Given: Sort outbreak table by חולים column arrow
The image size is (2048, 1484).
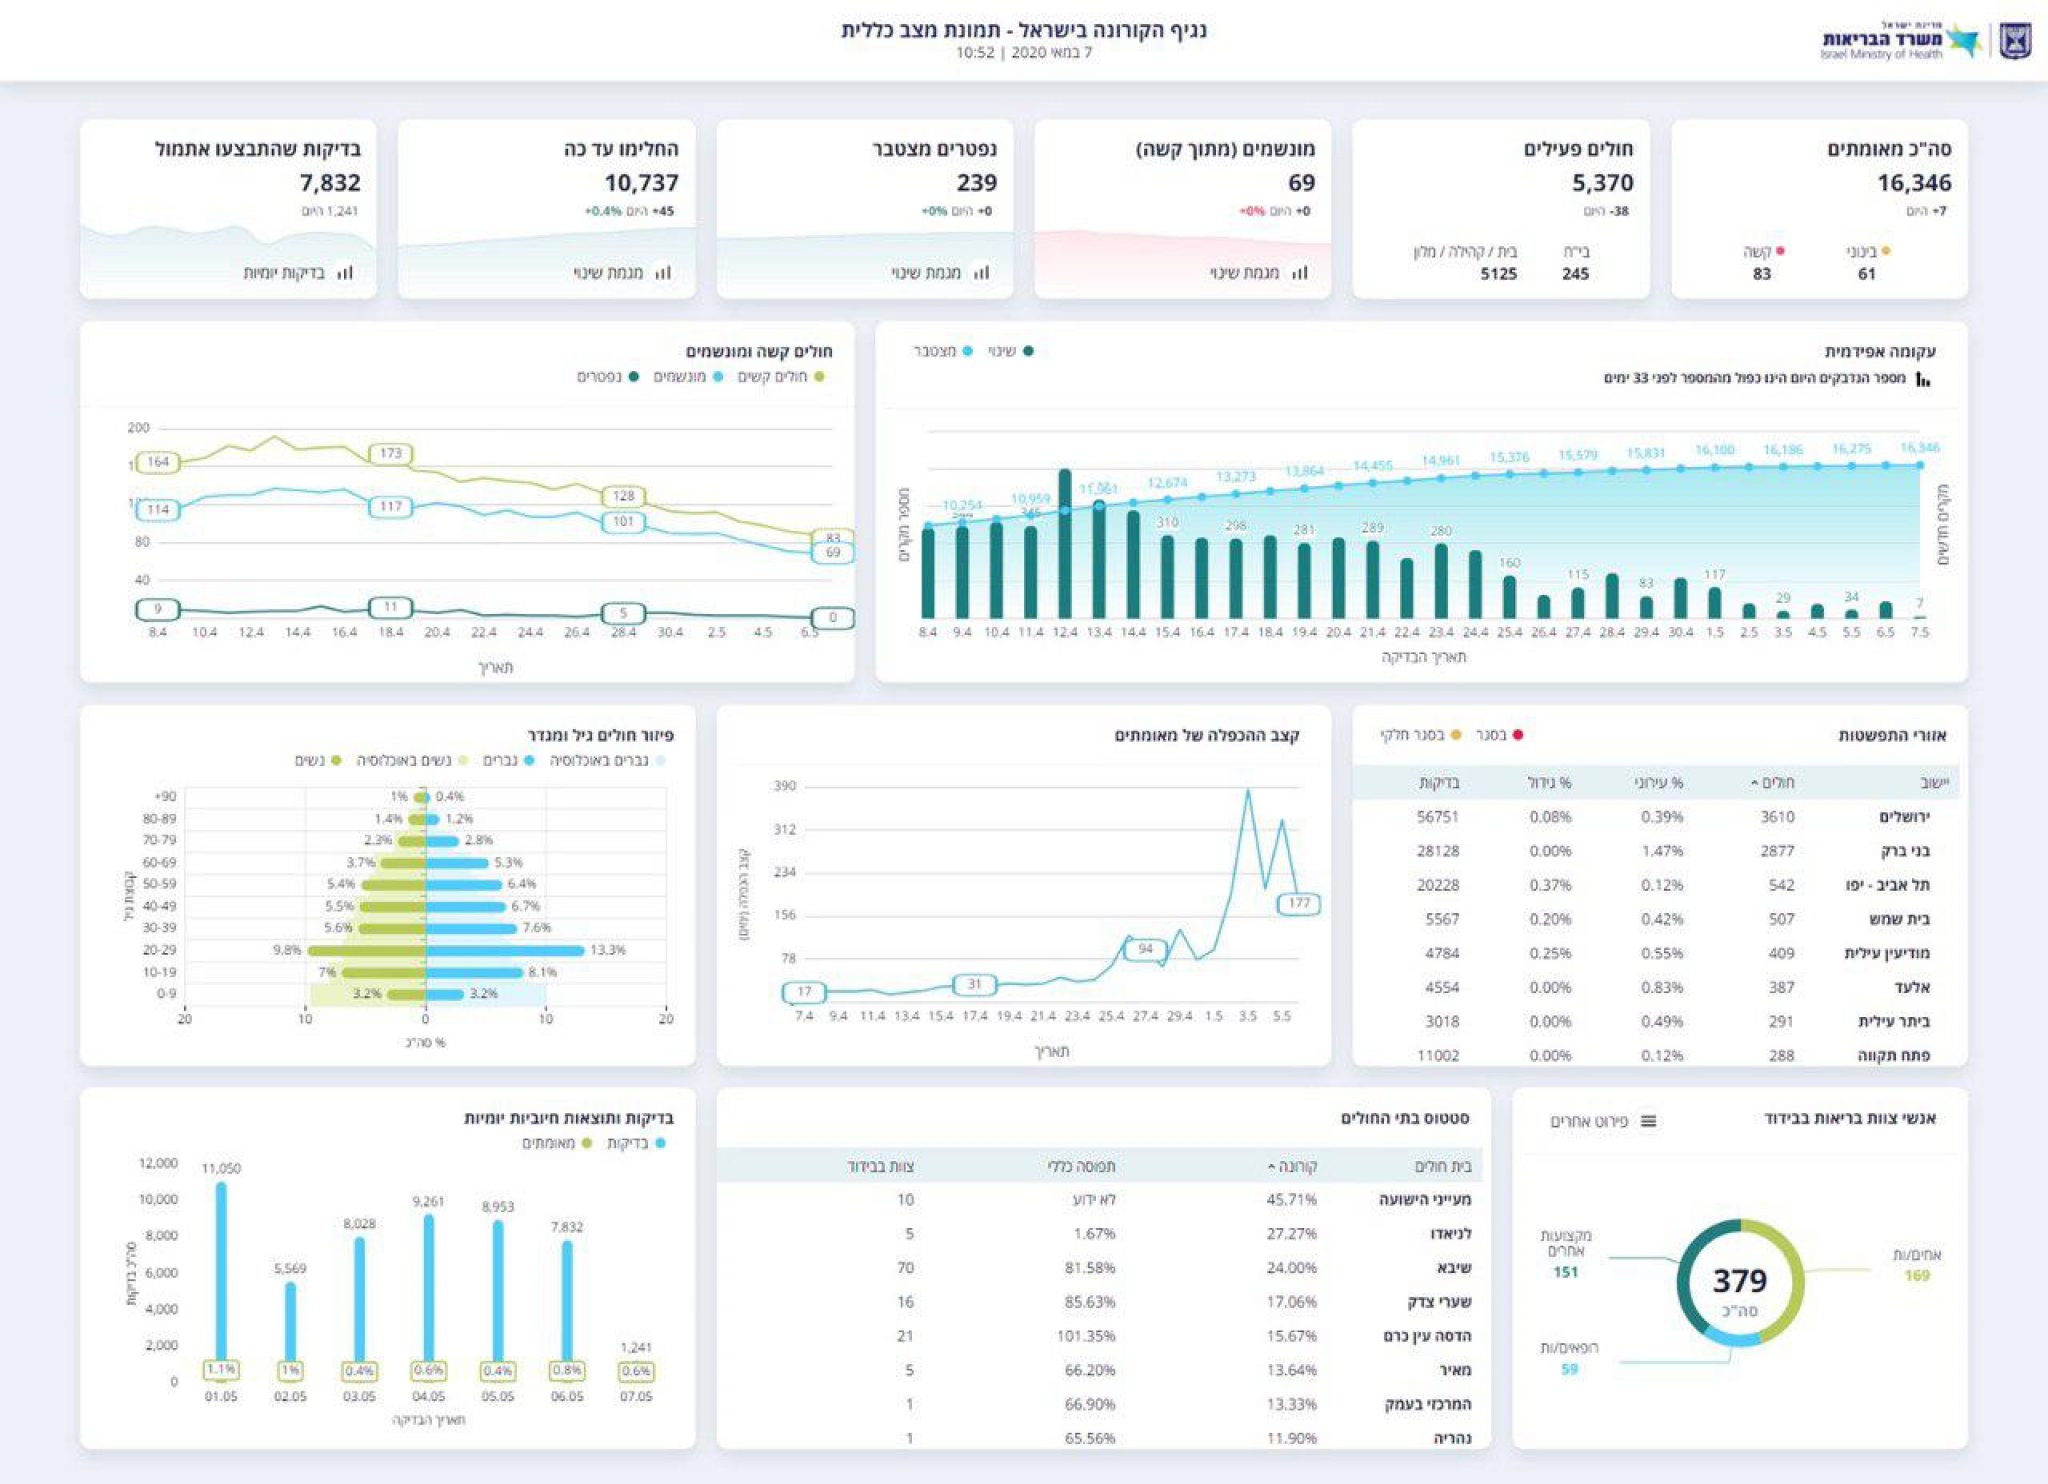Looking at the screenshot, I should point(1755,783).
